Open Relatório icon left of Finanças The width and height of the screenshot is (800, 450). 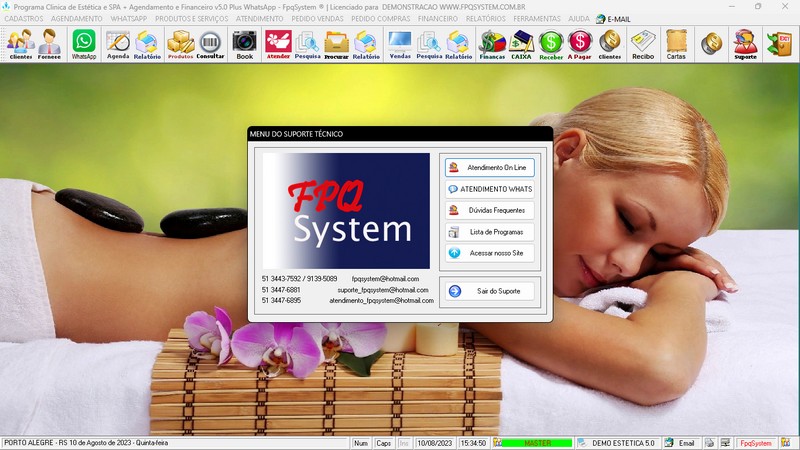pos(458,44)
